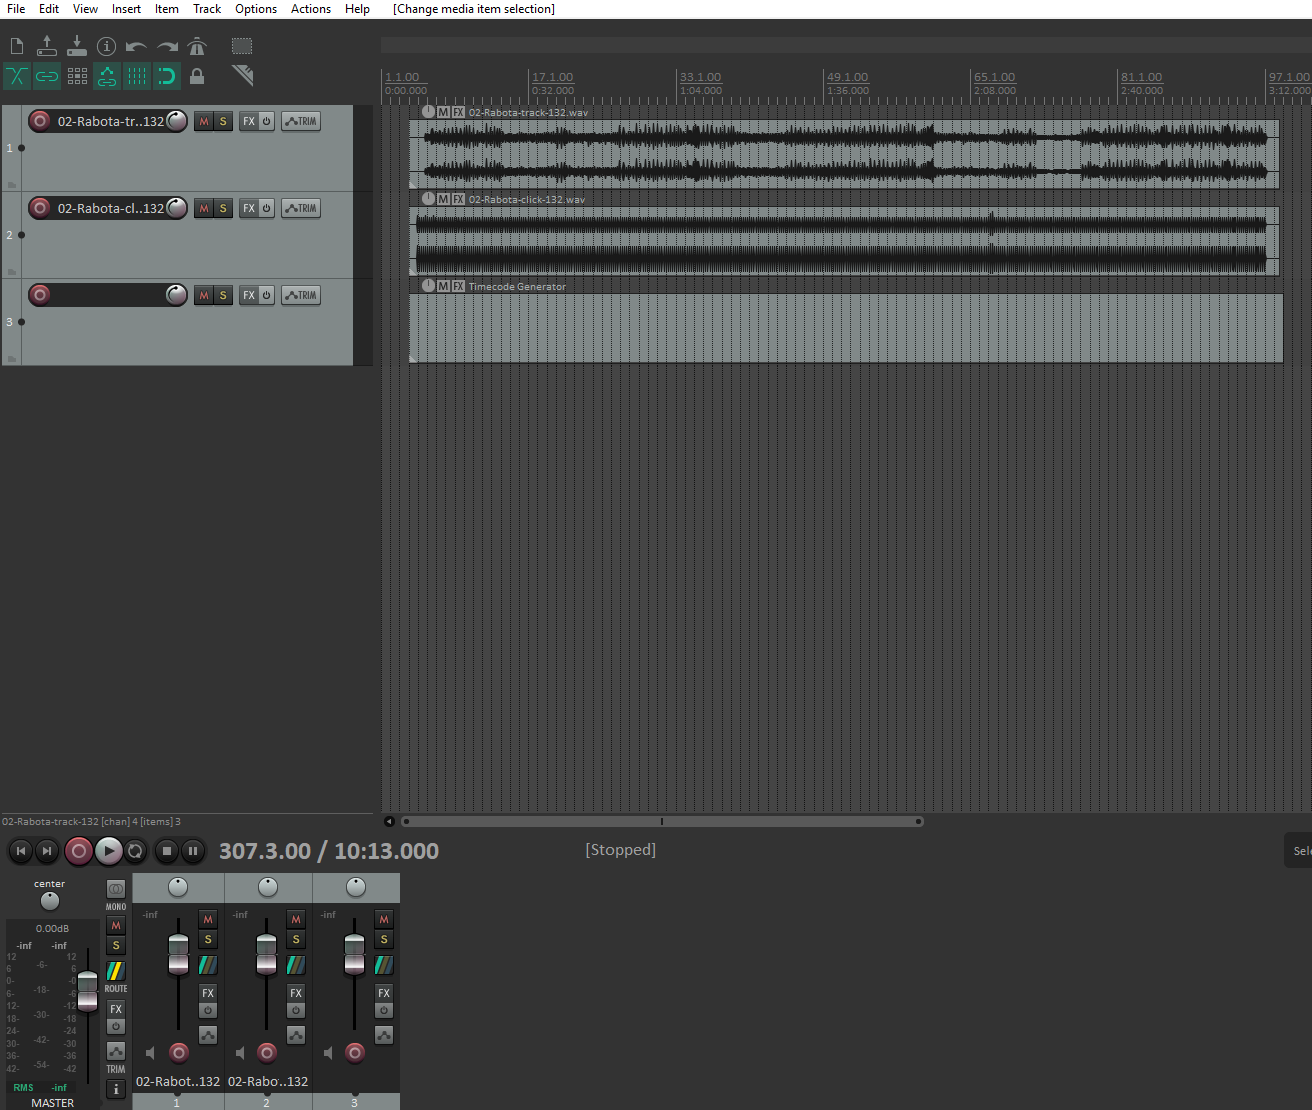
Task: Click the master volume fader in the mixer
Action: [x=88, y=990]
